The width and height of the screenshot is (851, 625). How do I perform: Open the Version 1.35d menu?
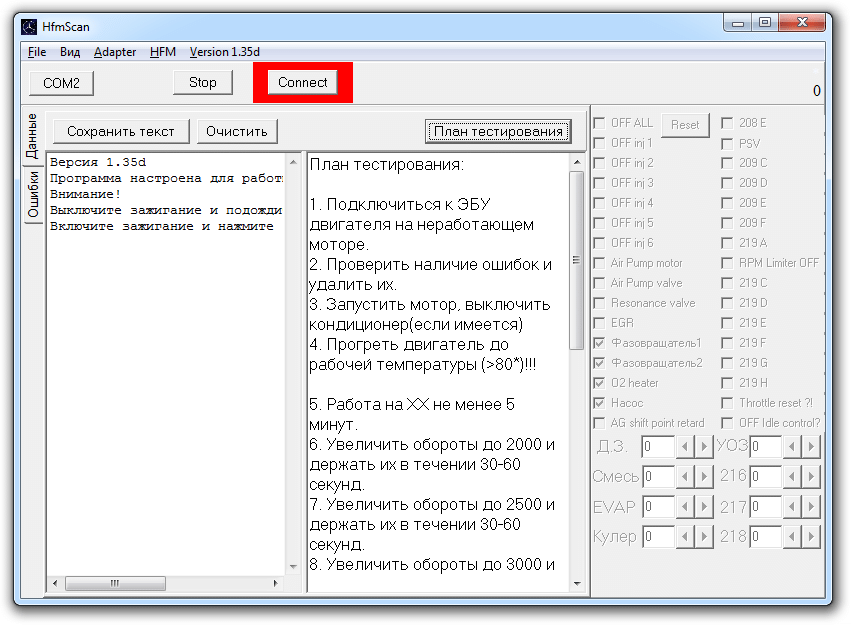coord(225,52)
